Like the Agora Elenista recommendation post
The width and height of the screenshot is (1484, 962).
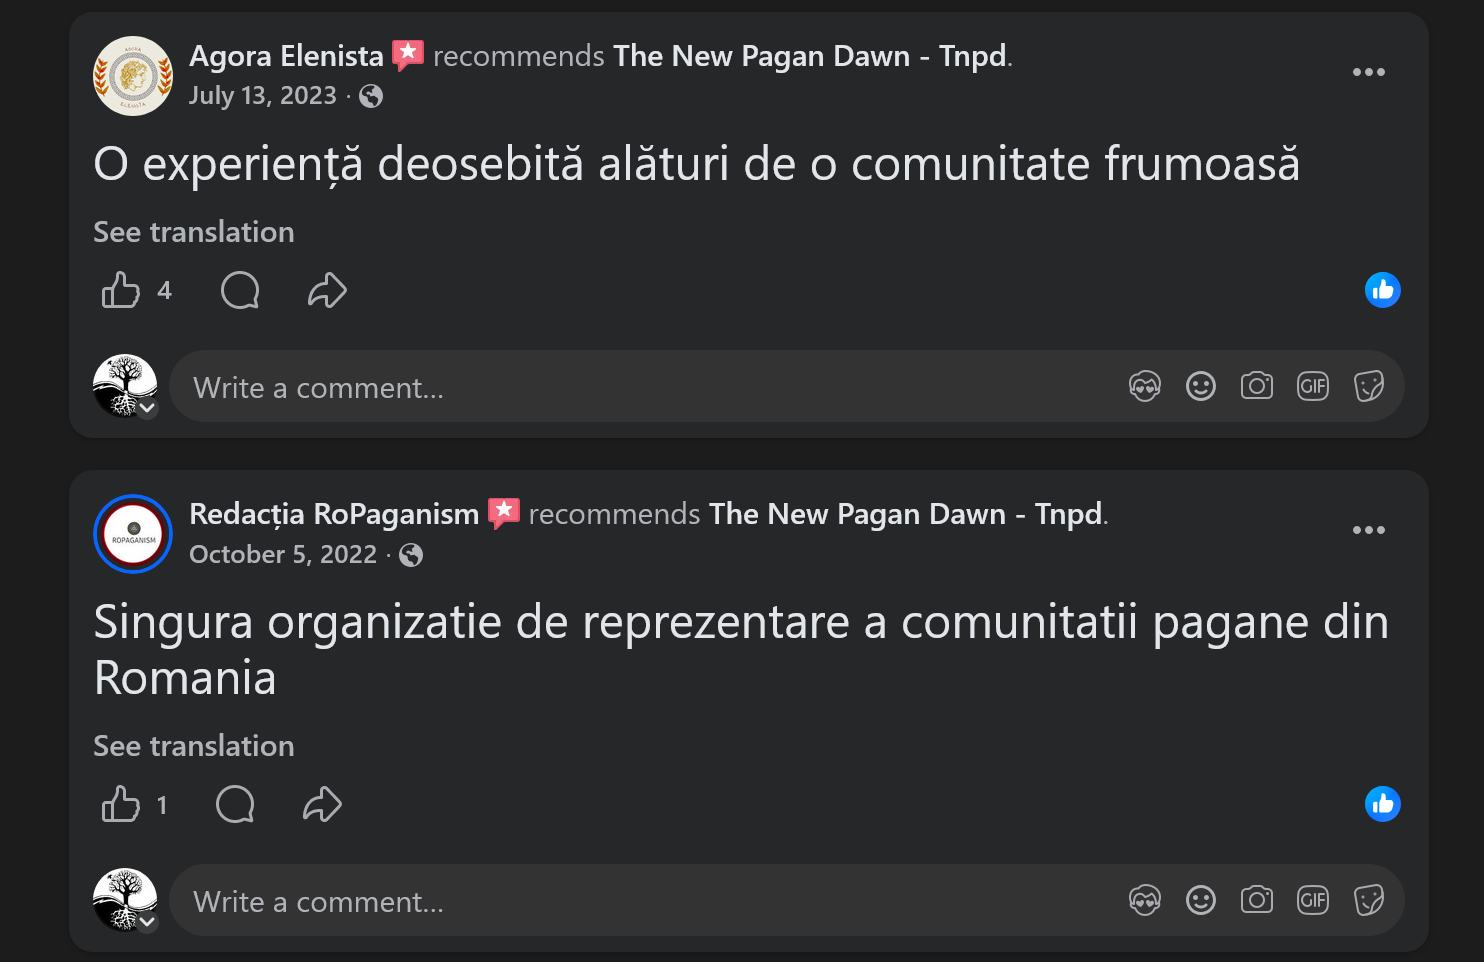(x=121, y=291)
